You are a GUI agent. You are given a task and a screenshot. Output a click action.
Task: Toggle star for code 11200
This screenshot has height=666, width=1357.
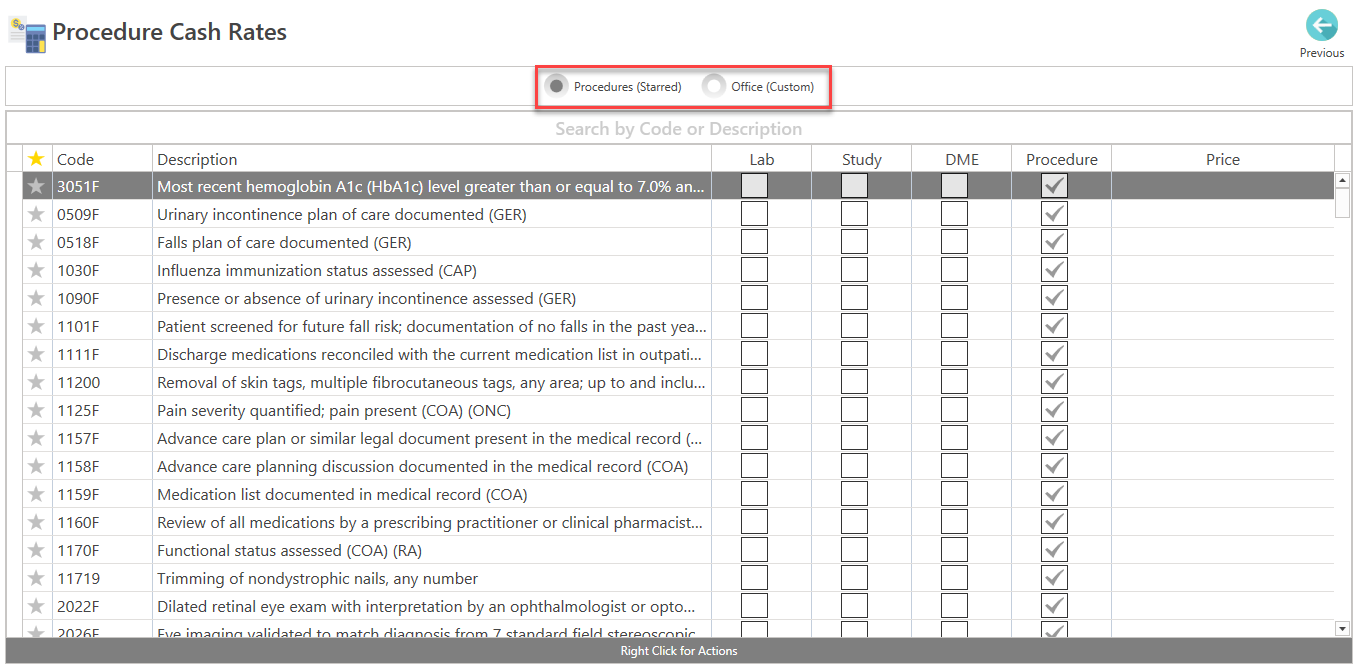37,382
